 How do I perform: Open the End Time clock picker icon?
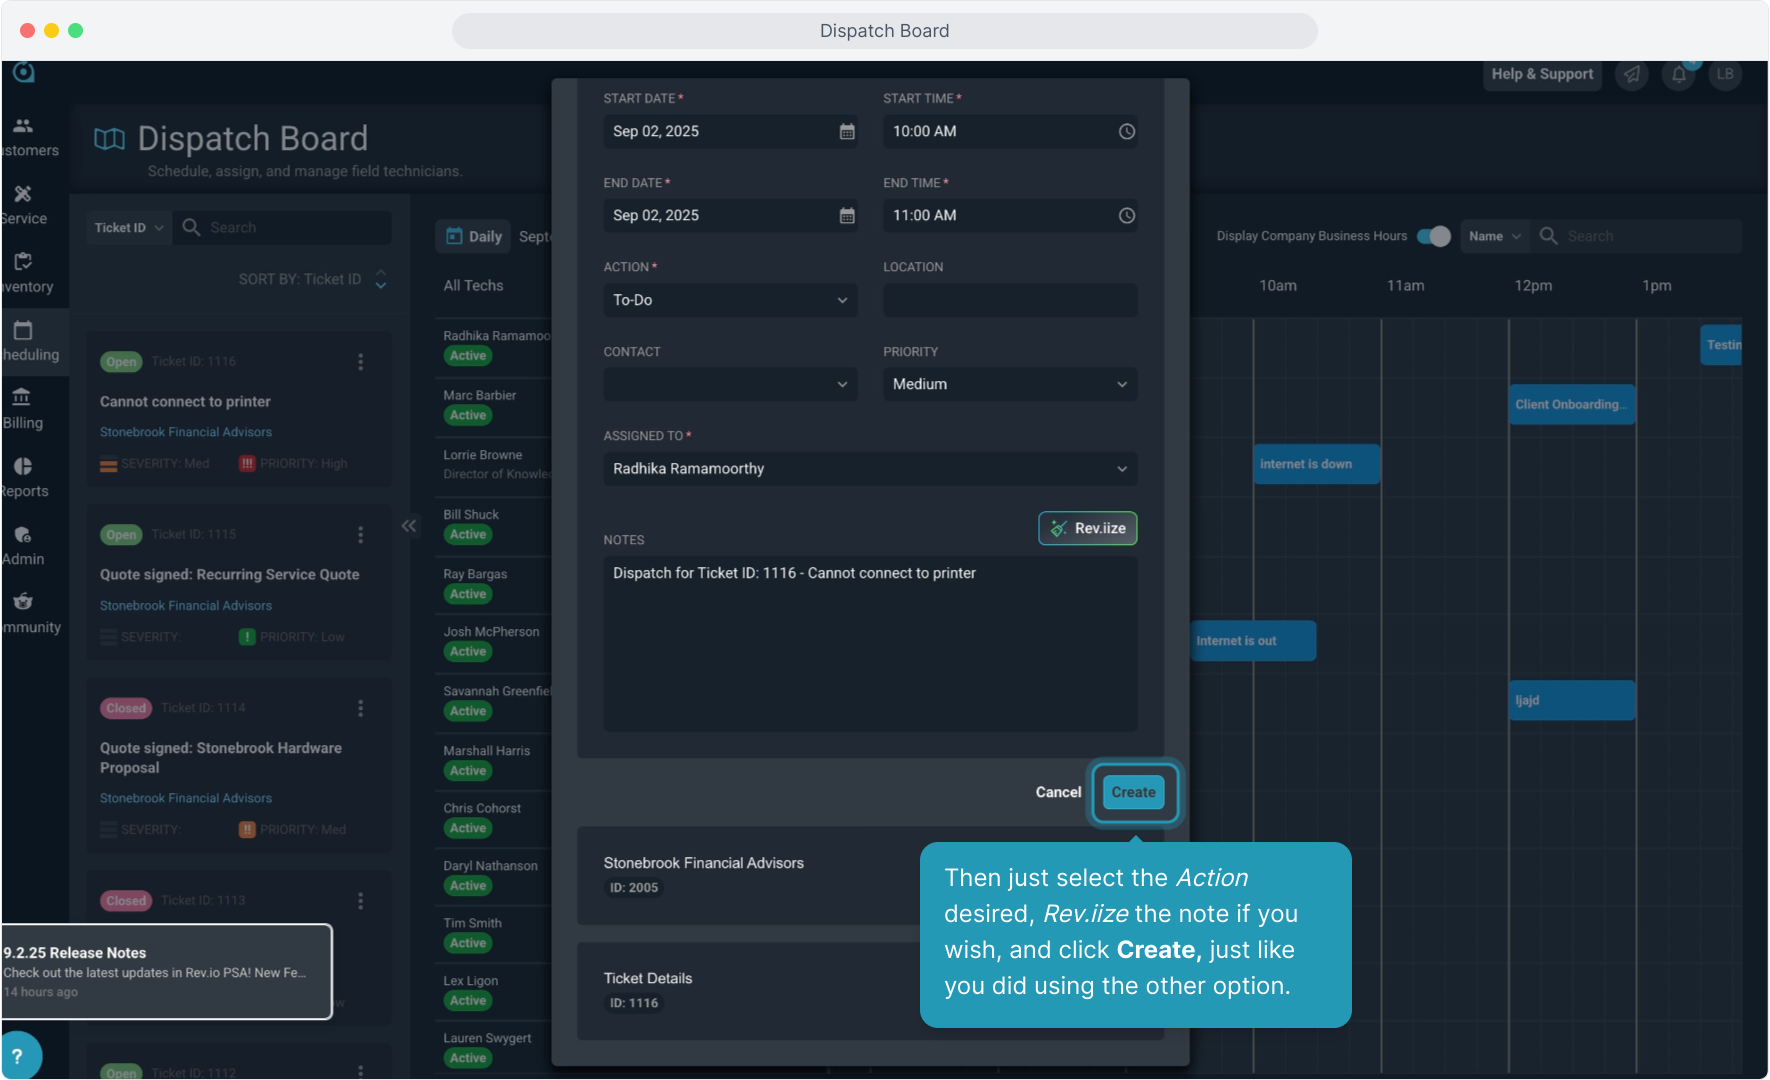click(1127, 216)
